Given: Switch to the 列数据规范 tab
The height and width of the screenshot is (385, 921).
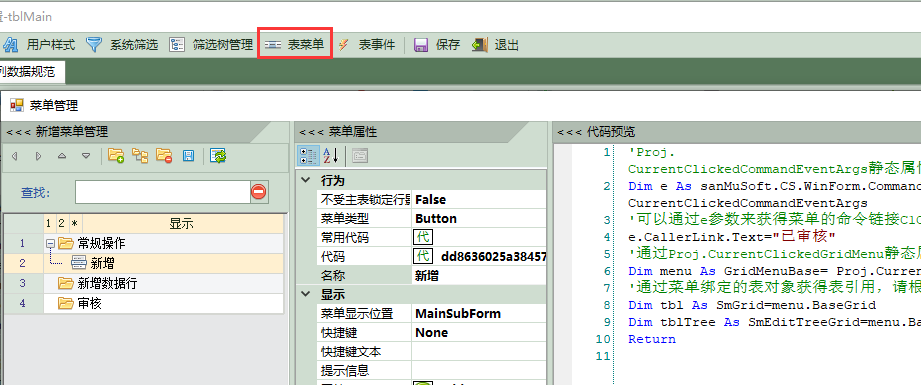Looking at the screenshot, I should click(x=31, y=72).
